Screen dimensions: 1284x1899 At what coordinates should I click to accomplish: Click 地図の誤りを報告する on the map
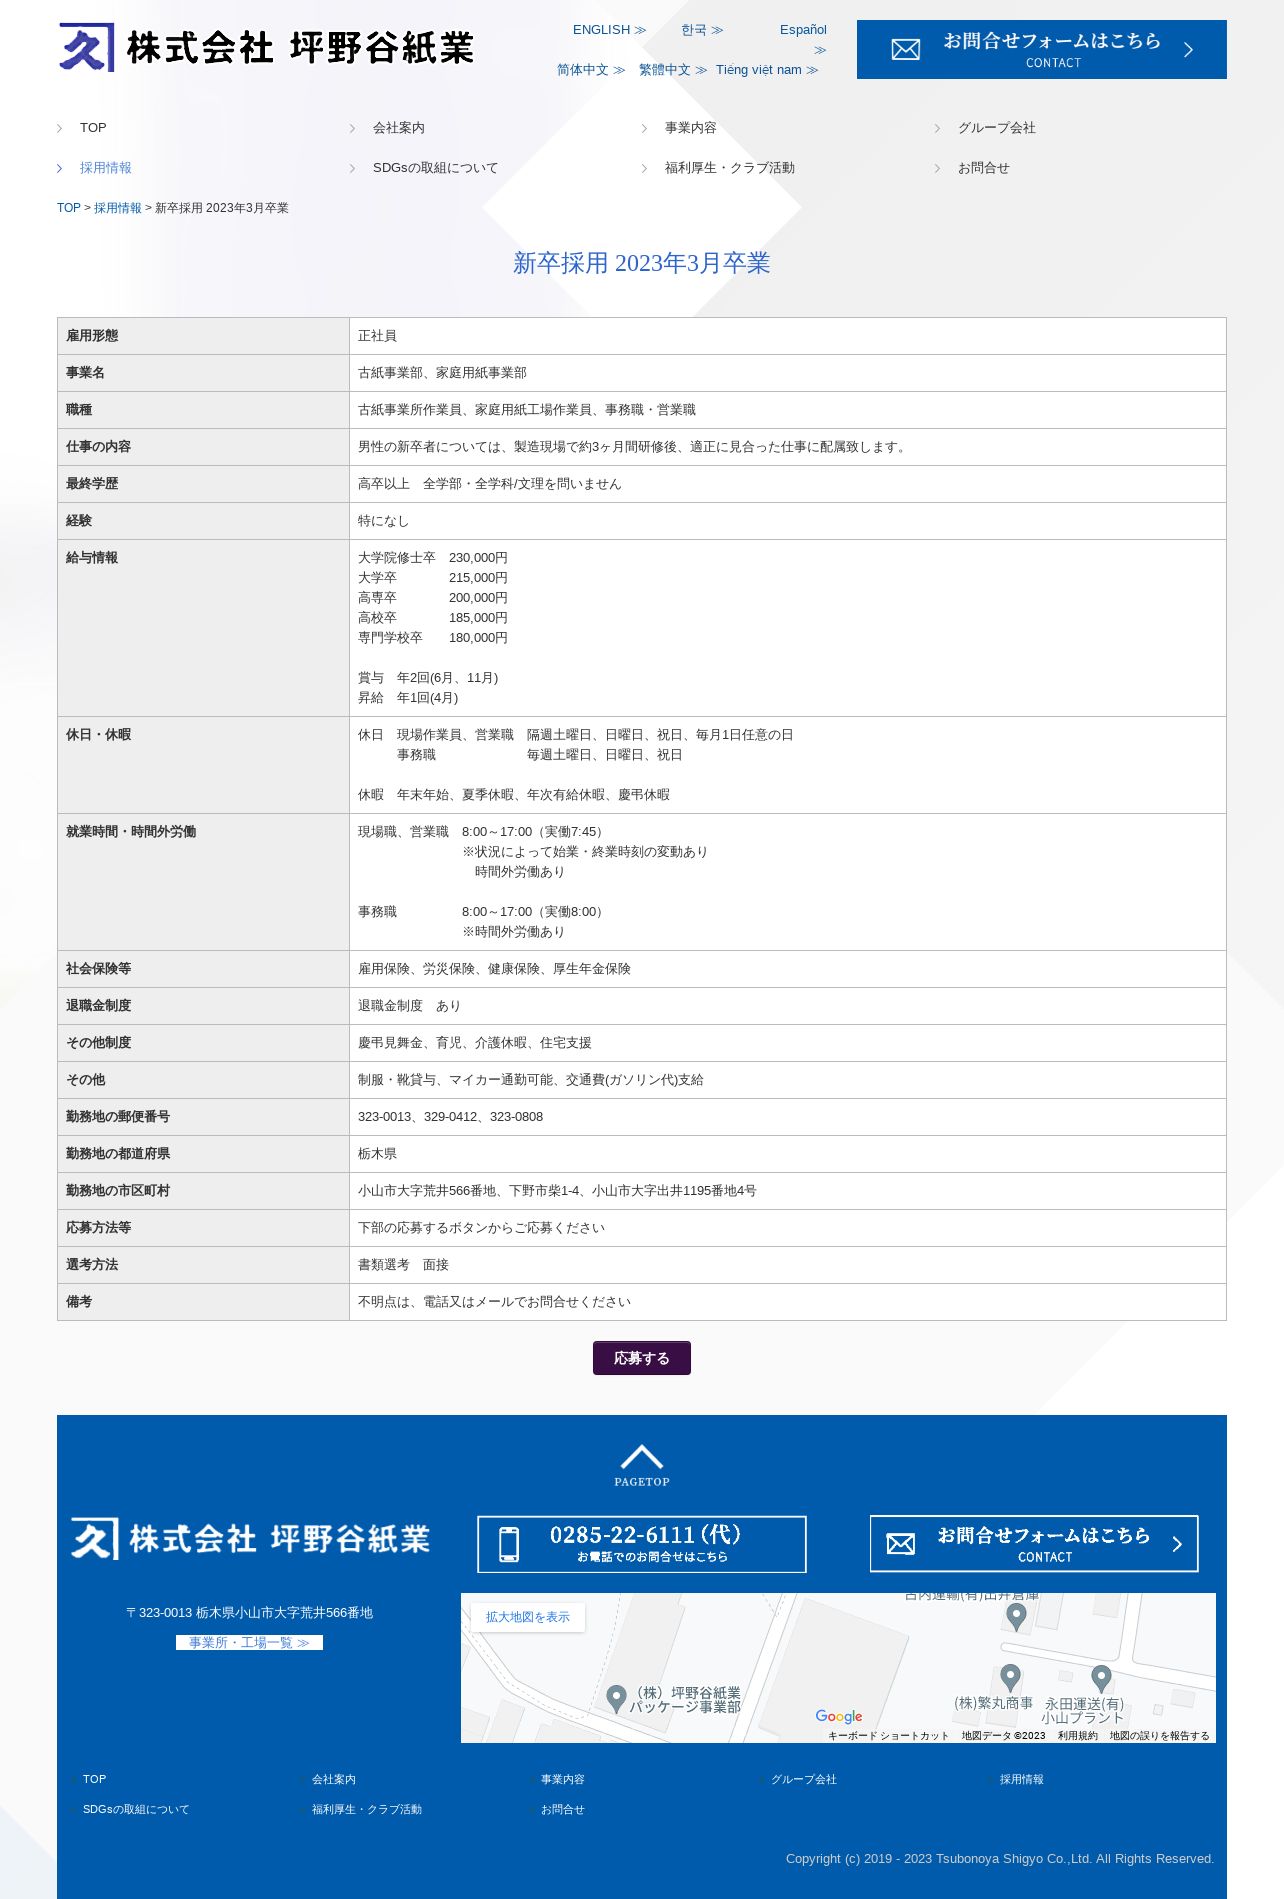coord(1159,1736)
